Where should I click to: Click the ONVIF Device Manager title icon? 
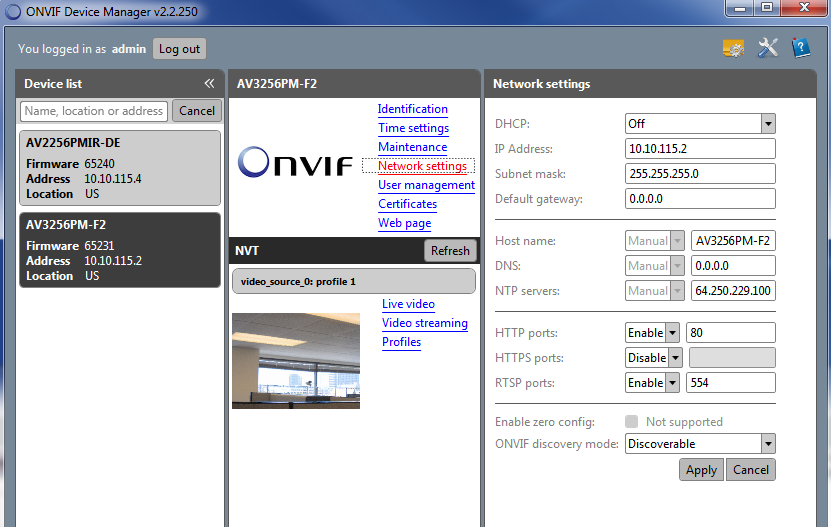point(12,11)
